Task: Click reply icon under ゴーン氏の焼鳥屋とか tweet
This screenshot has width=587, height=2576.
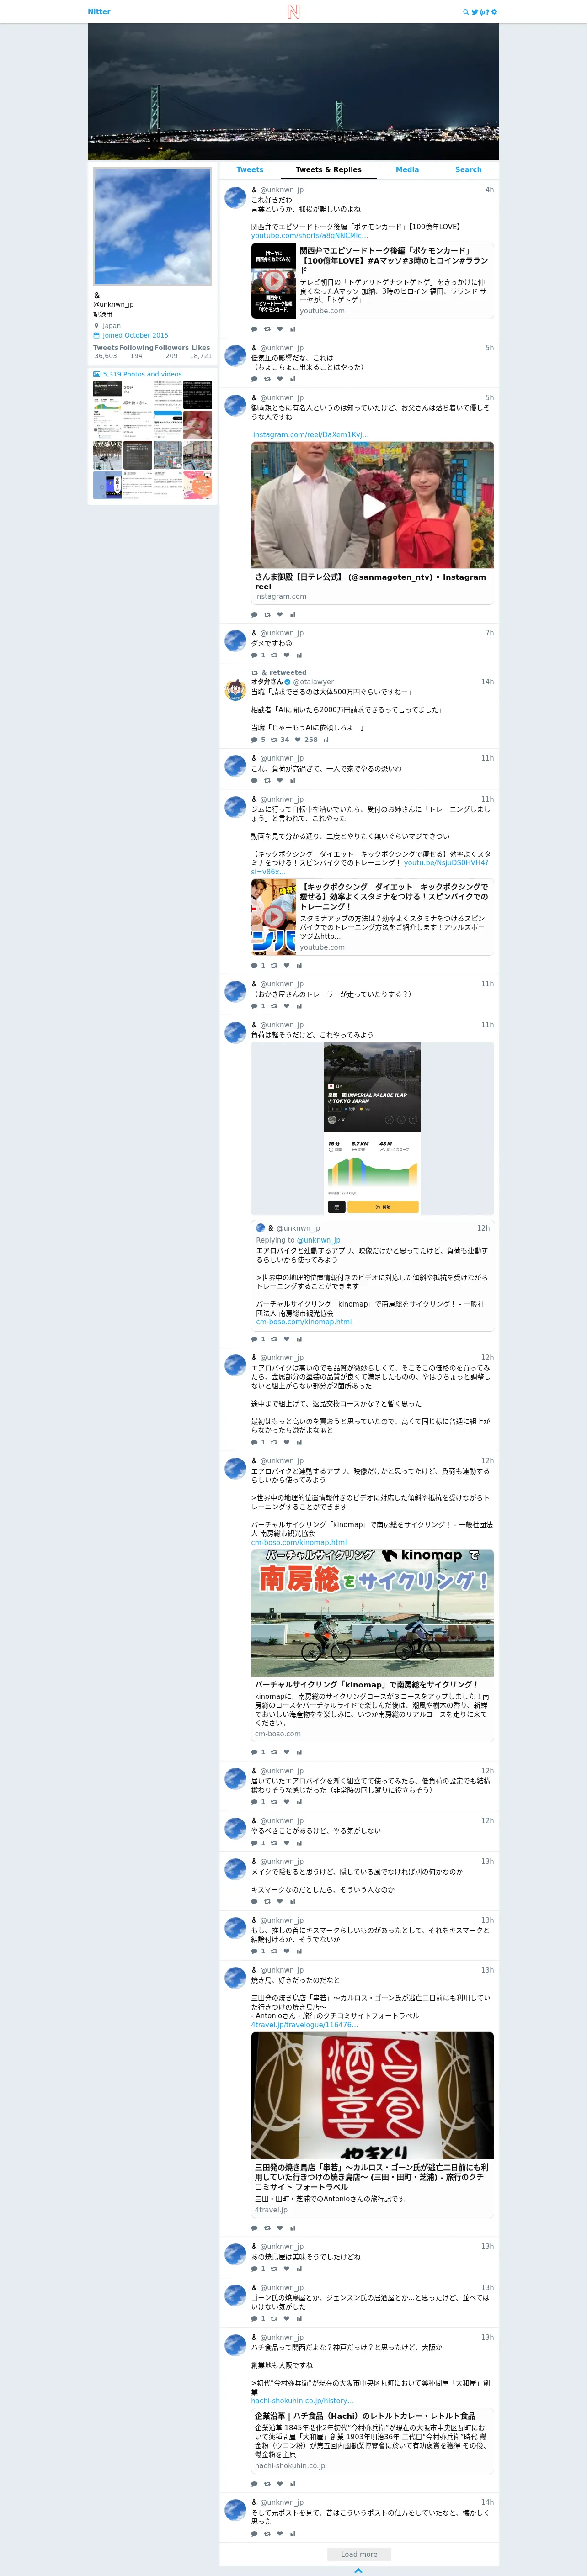Action: [254, 2318]
